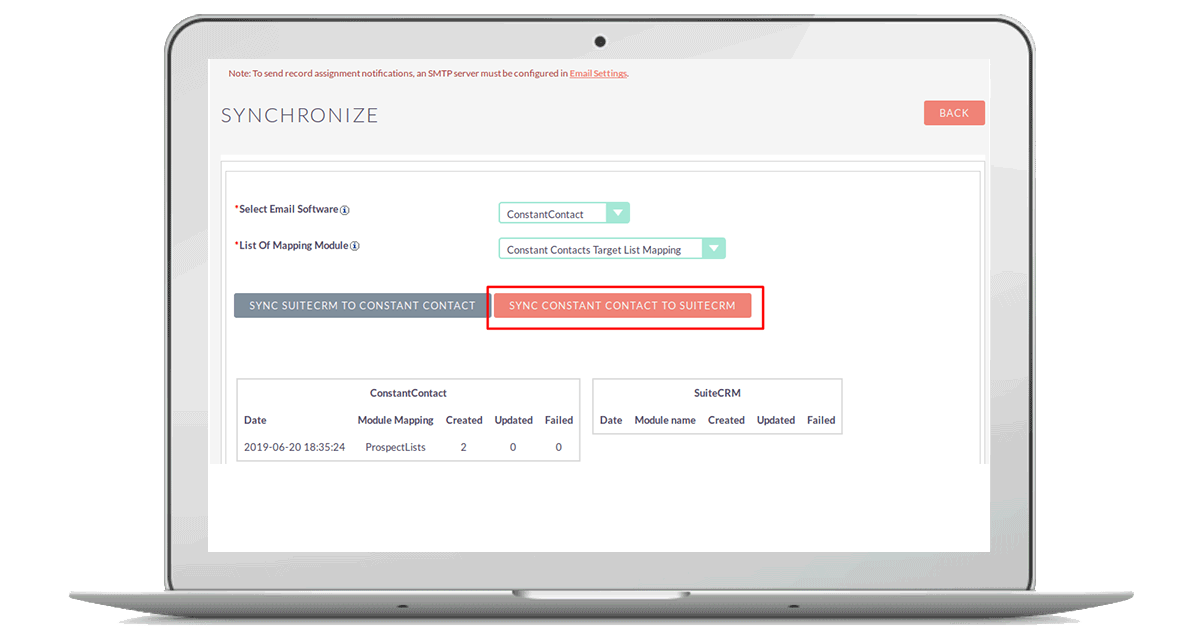Viewport: 1200px width, 630px height.
Task: Click the Failed header in ConstantContact table
Action: pyautogui.click(x=559, y=420)
